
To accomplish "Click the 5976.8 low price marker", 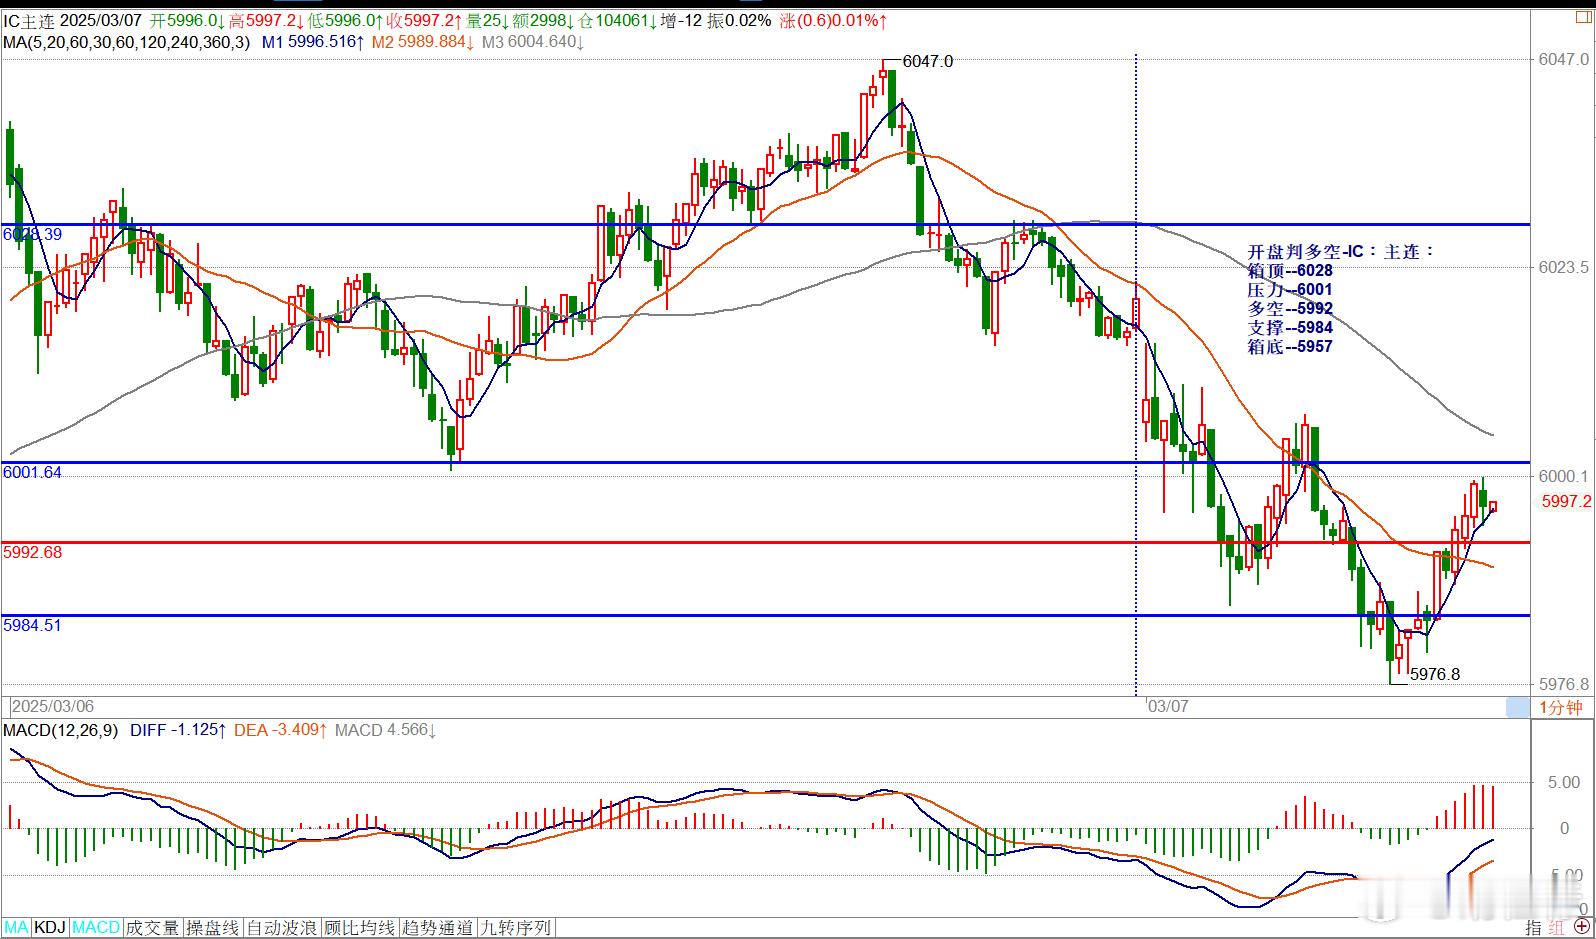I will 1434,674.
